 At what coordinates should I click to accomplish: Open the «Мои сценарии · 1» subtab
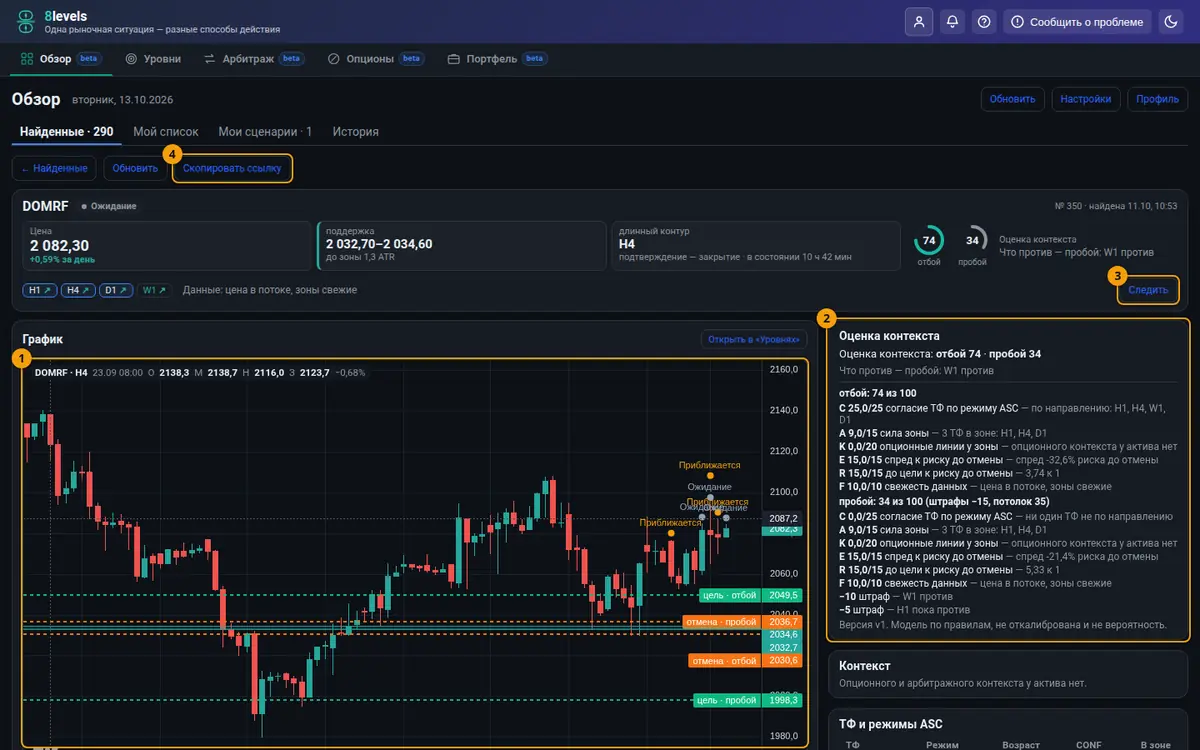click(x=266, y=132)
